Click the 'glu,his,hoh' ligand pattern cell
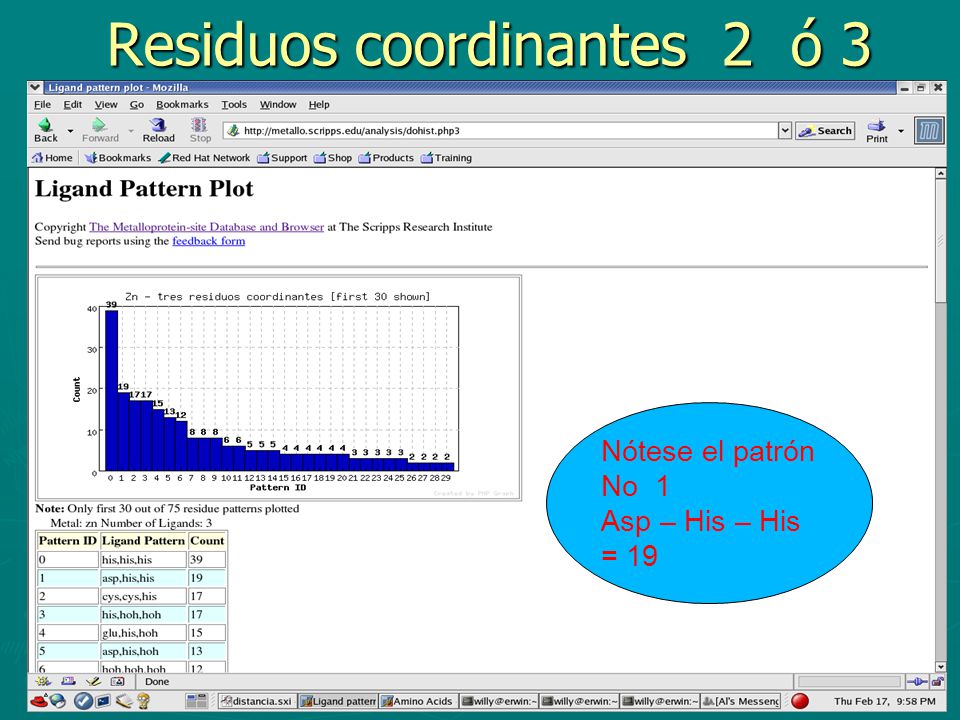 point(143,633)
